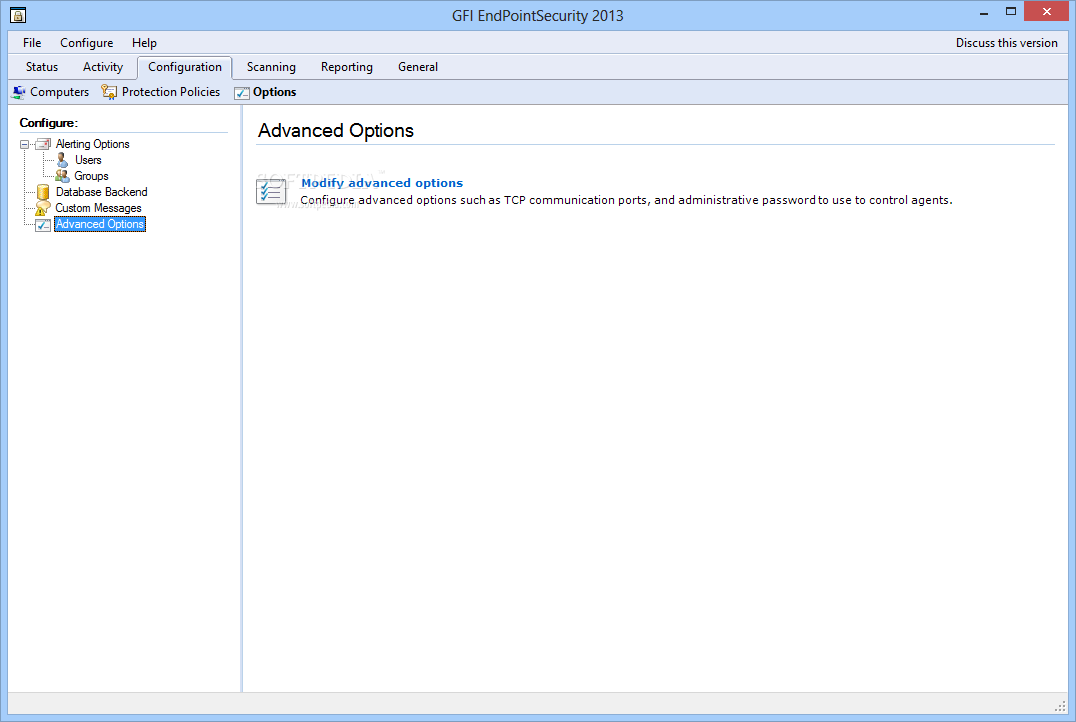Select Database Backend in the tree
The height and width of the screenshot is (722, 1076).
(x=102, y=192)
